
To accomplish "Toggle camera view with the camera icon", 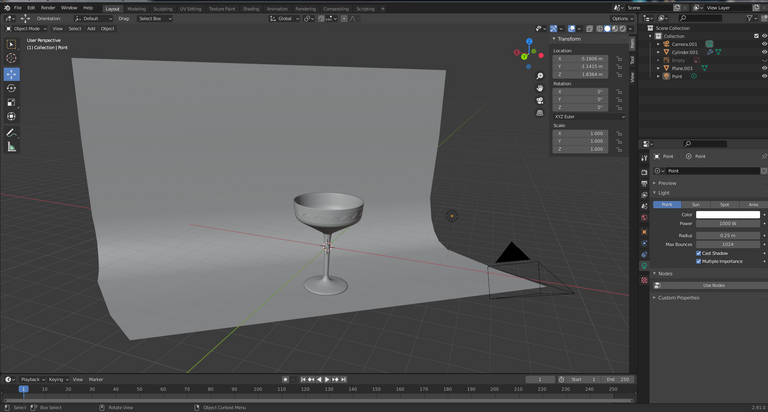I will pyautogui.click(x=540, y=100).
